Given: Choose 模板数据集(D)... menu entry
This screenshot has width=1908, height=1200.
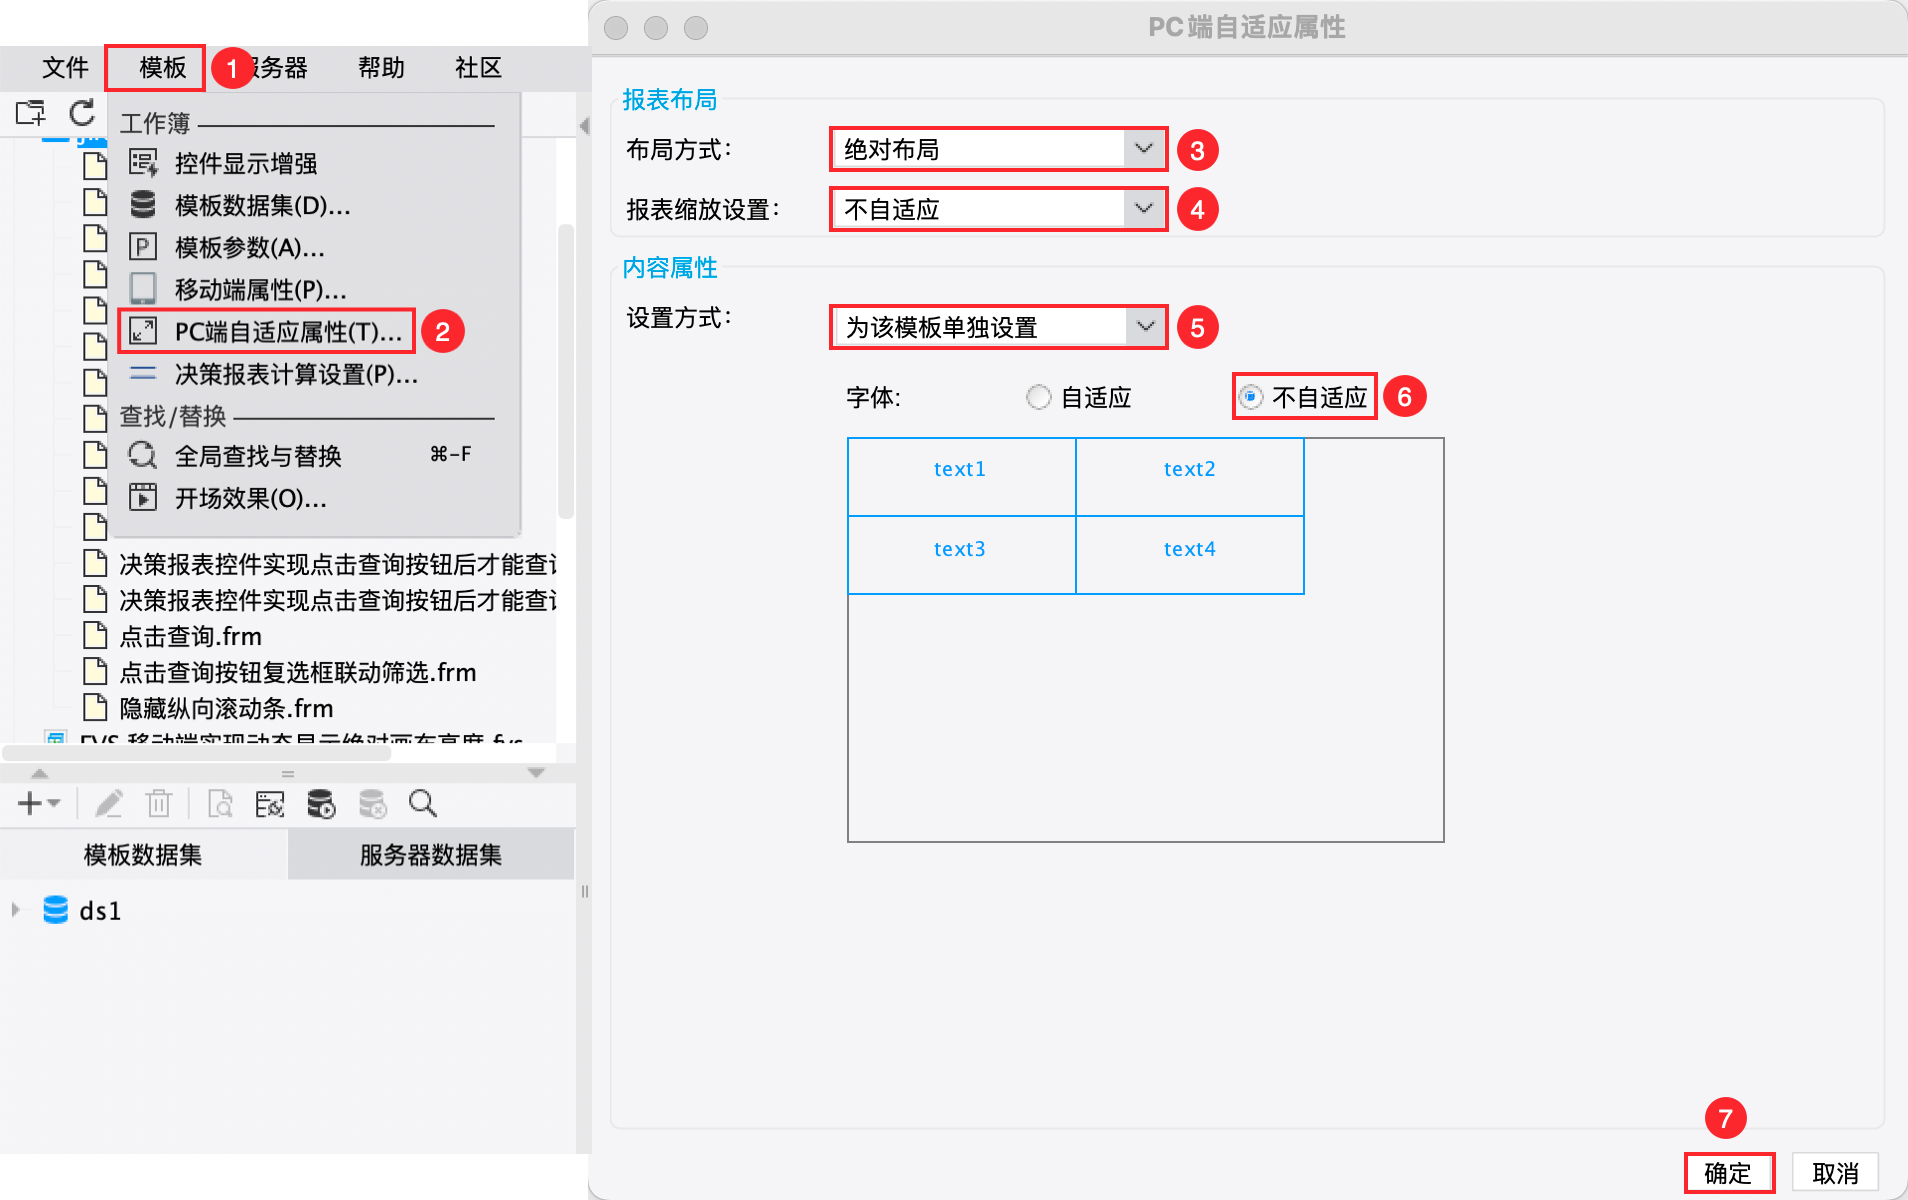Looking at the screenshot, I should 262,205.
